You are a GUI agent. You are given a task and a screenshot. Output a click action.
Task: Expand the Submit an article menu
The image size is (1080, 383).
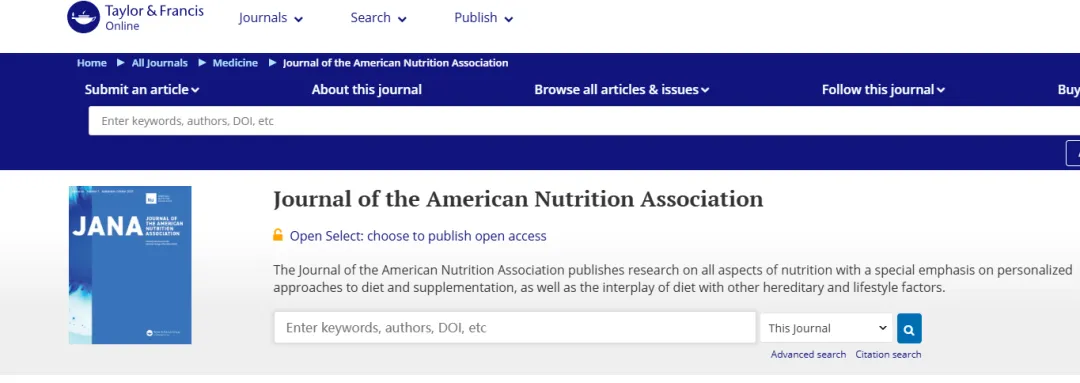[142, 90]
